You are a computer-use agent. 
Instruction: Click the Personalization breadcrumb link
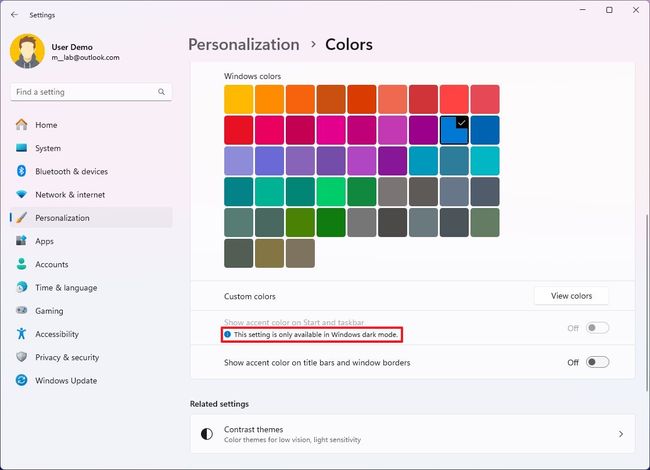coord(243,44)
